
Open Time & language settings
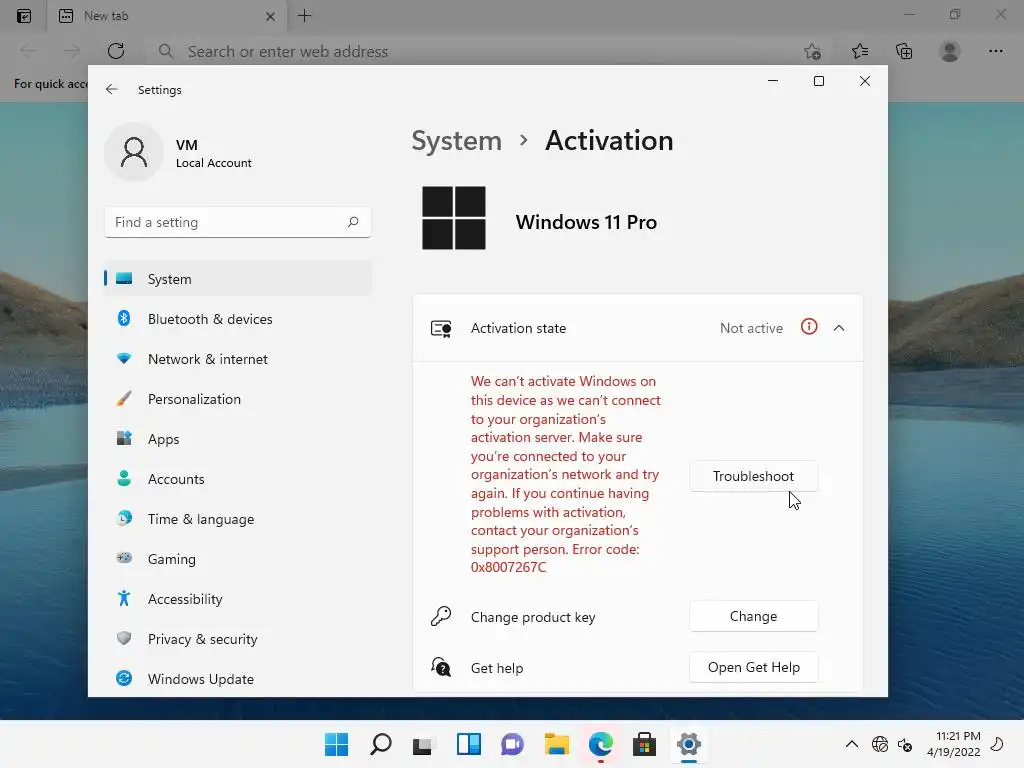click(238, 519)
